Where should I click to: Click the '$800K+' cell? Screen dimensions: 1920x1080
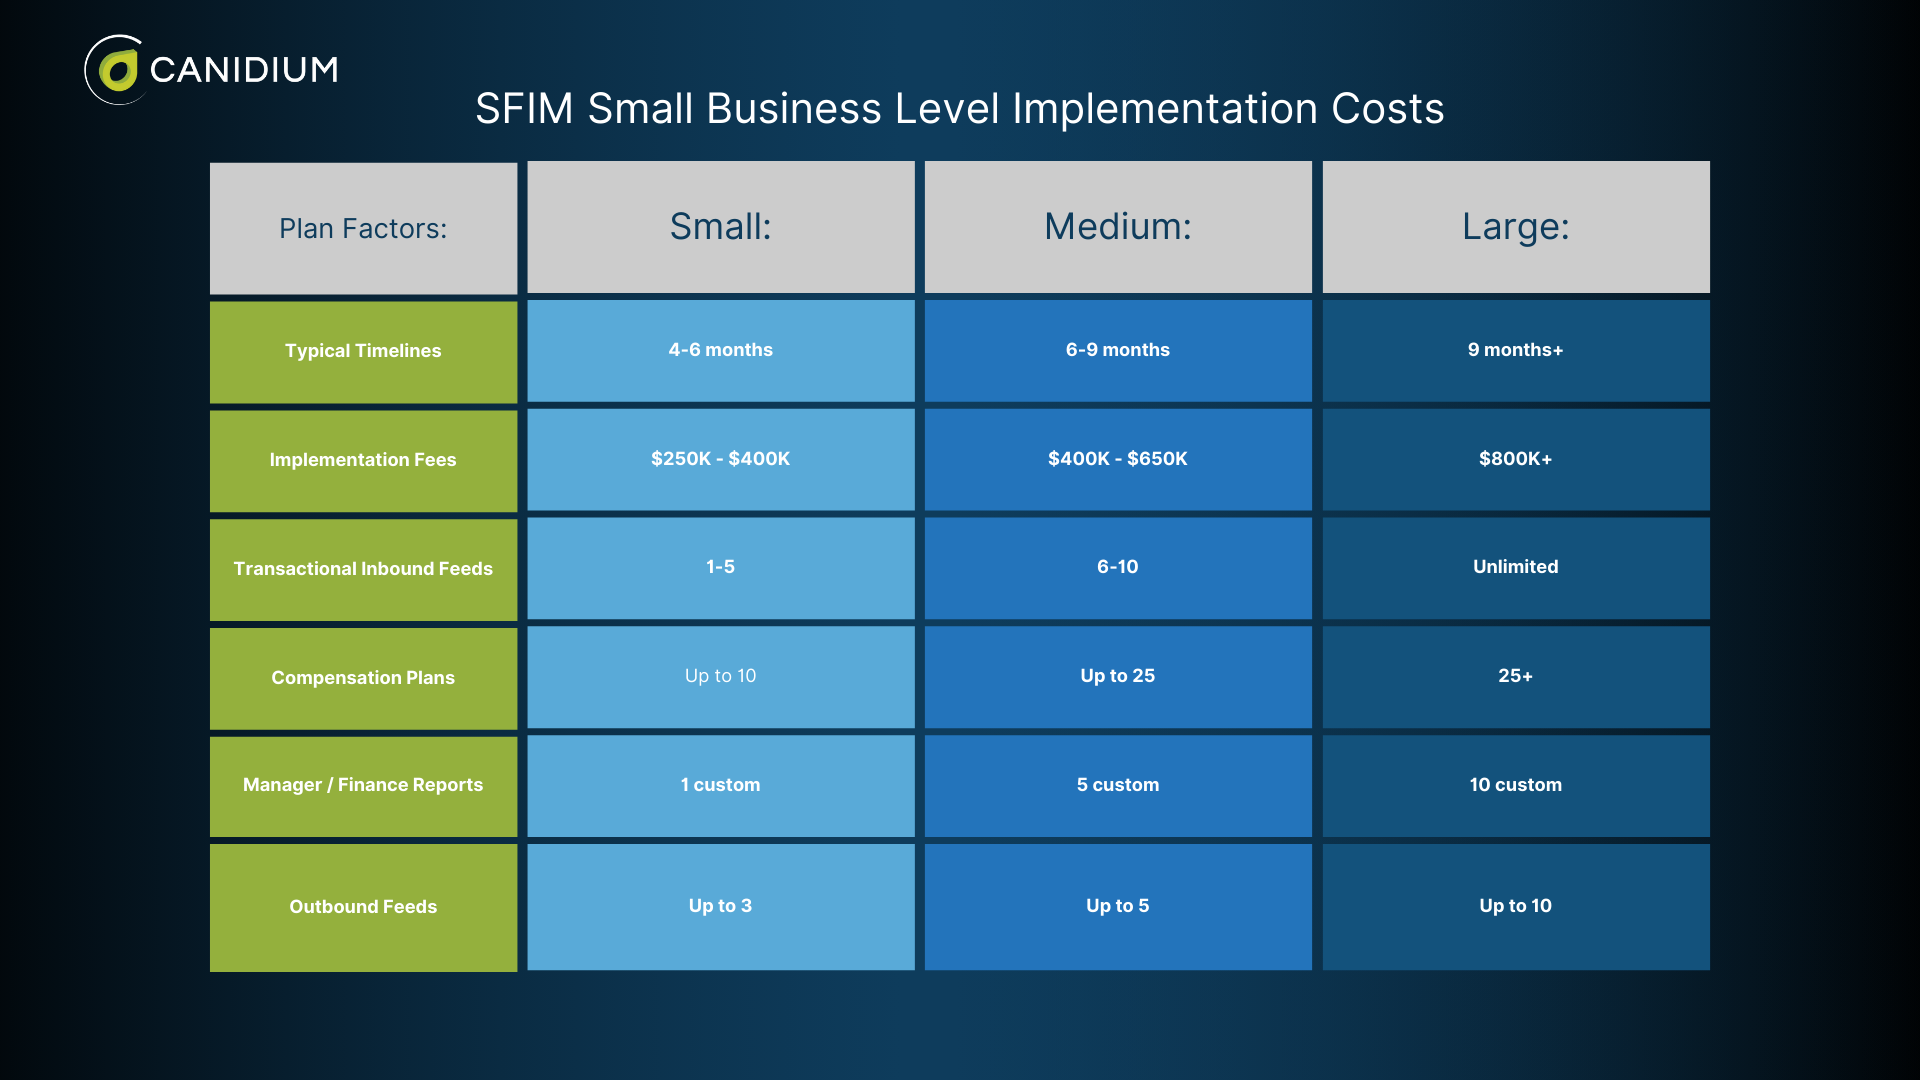[x=1516, y=460]
